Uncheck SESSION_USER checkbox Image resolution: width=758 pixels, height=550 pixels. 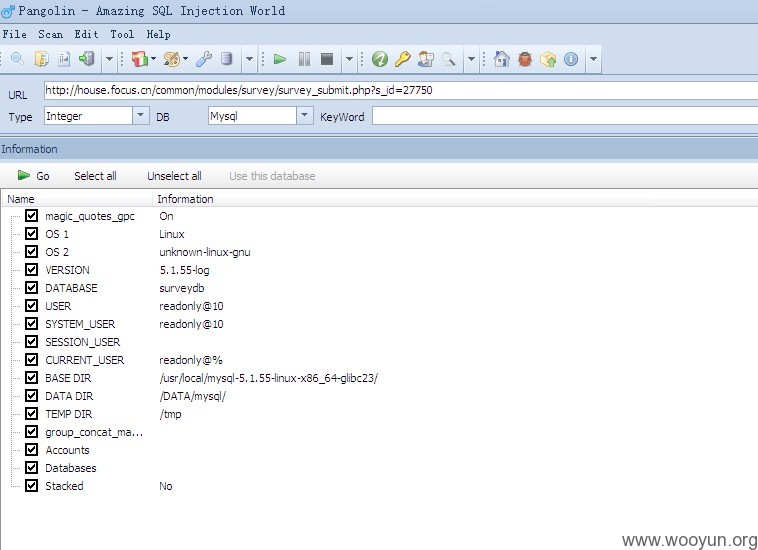pyautogui.click(x=31, y=341)
